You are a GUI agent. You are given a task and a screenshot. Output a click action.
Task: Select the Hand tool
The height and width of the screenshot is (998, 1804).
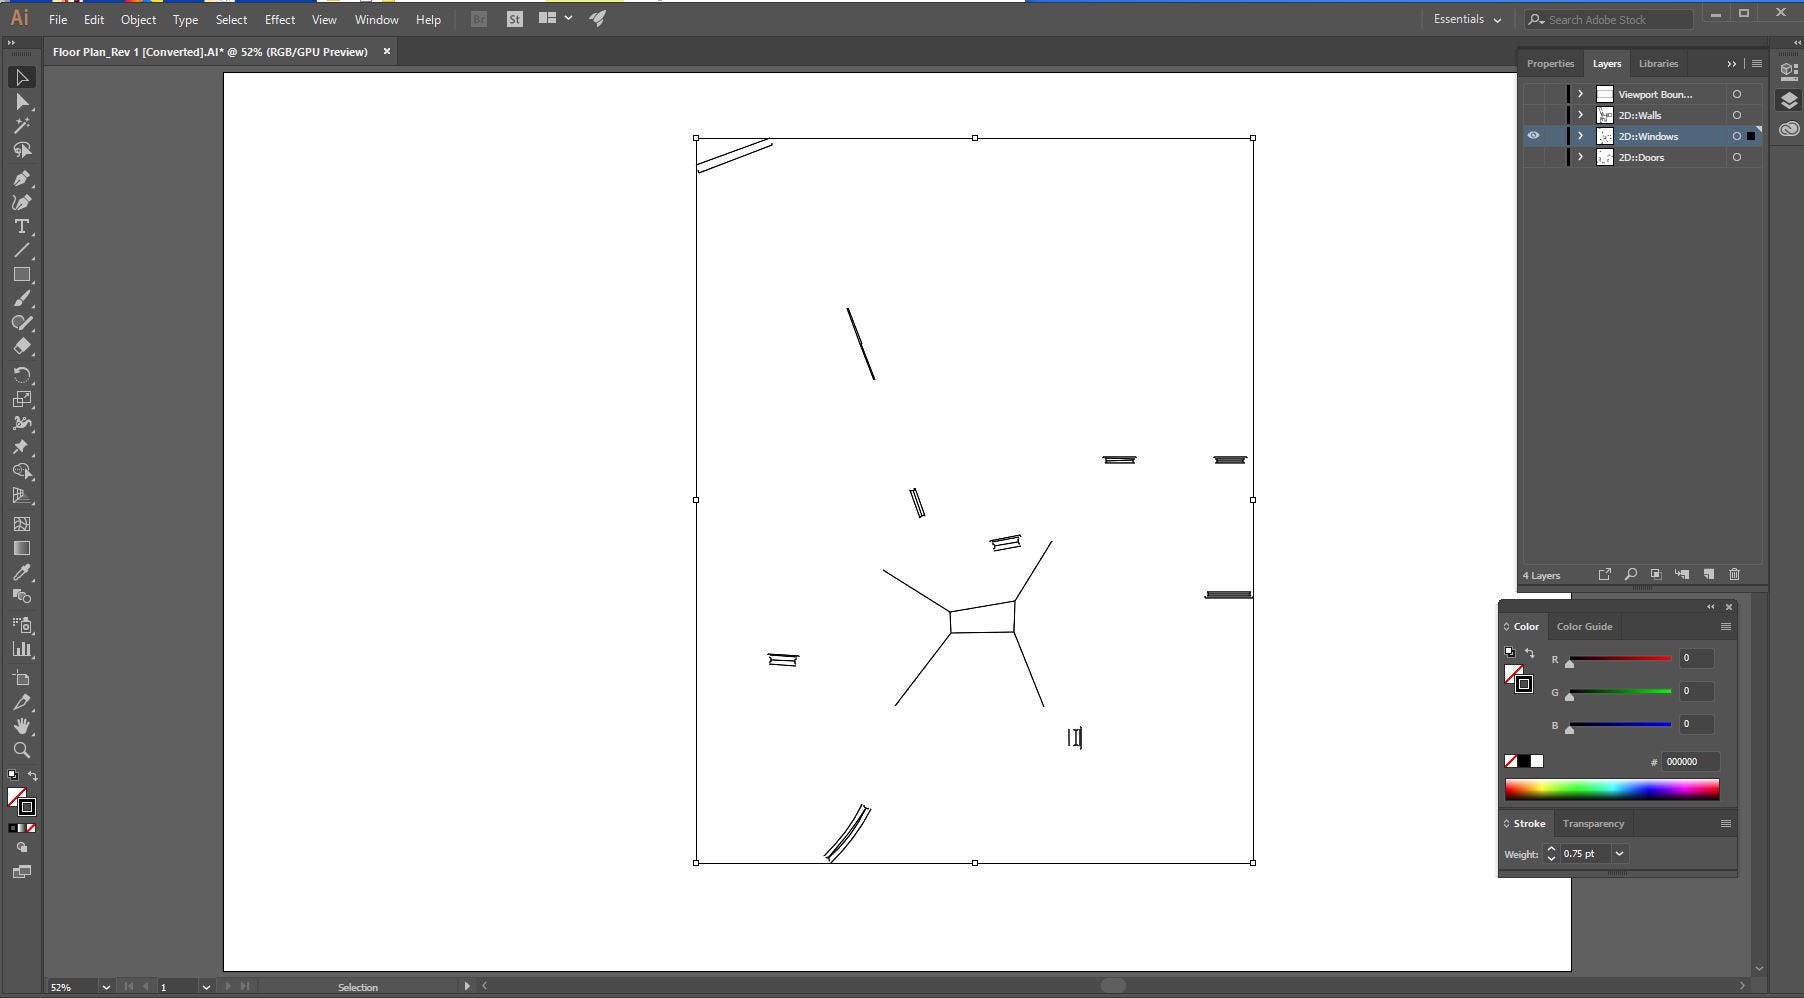[x=22, y=726]
